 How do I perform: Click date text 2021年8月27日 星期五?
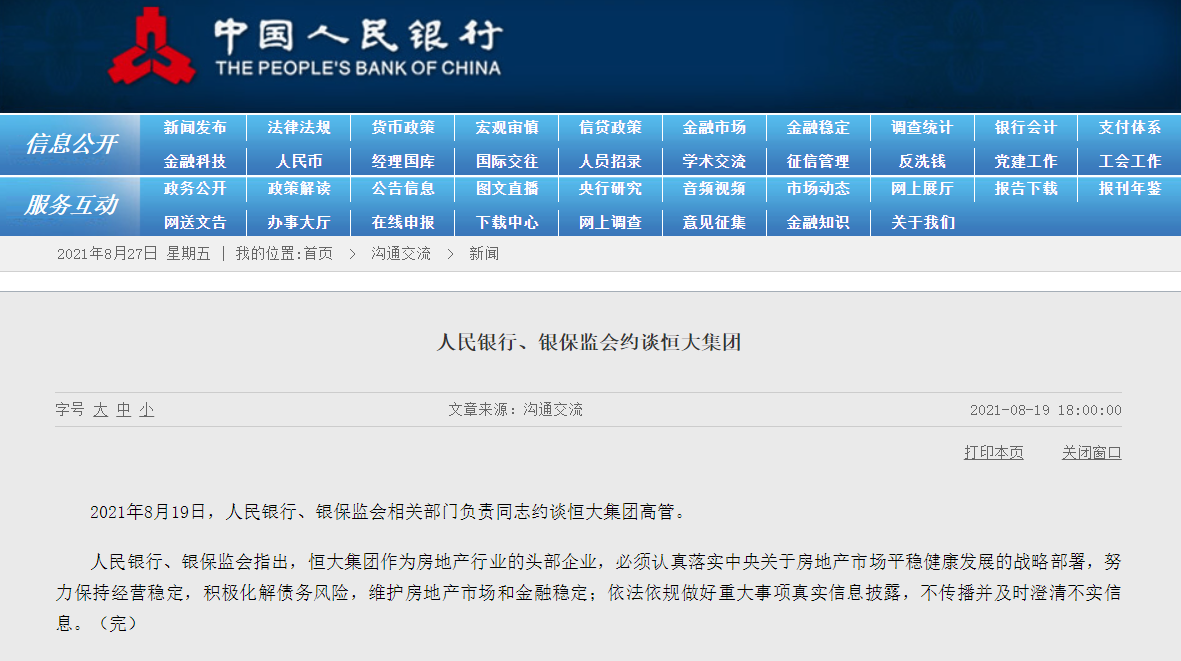[x=133, y=254]
